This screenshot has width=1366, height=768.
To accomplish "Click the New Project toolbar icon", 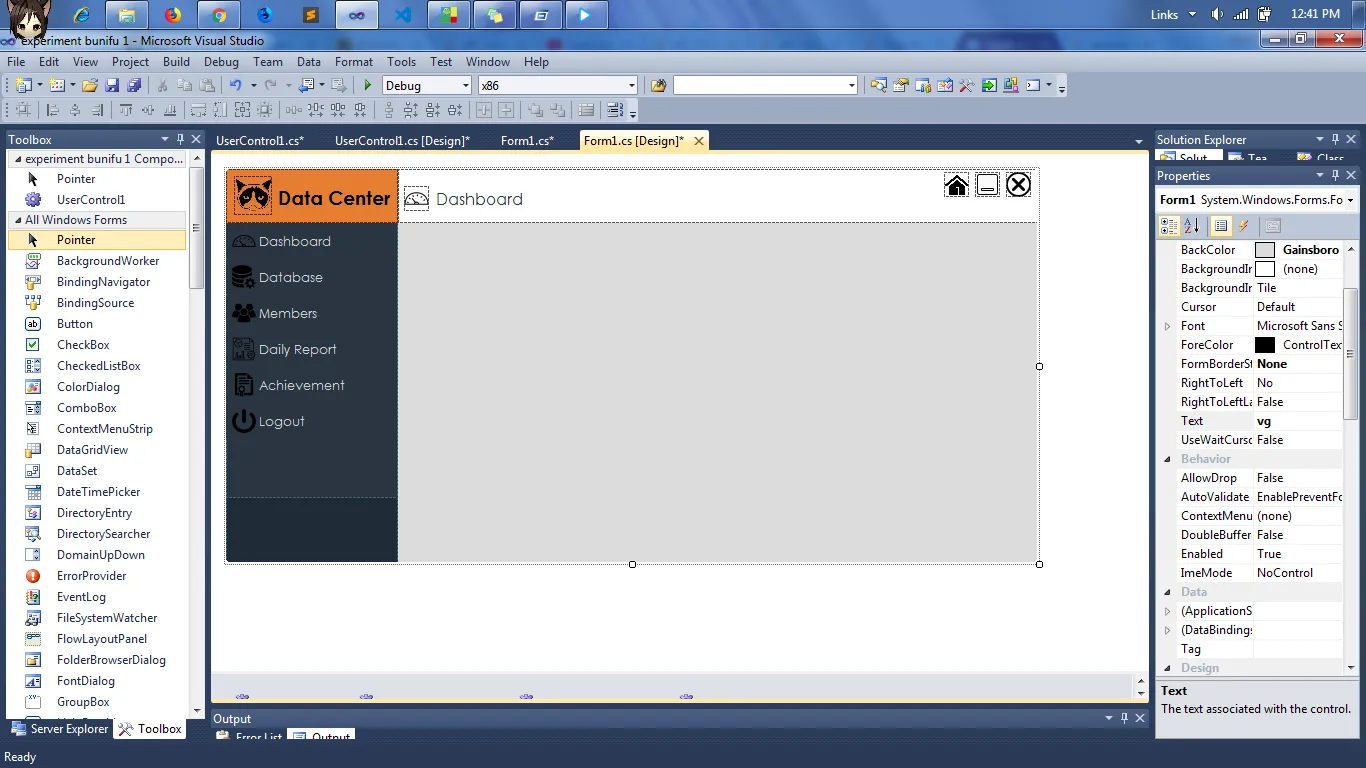I will (24, 85).
